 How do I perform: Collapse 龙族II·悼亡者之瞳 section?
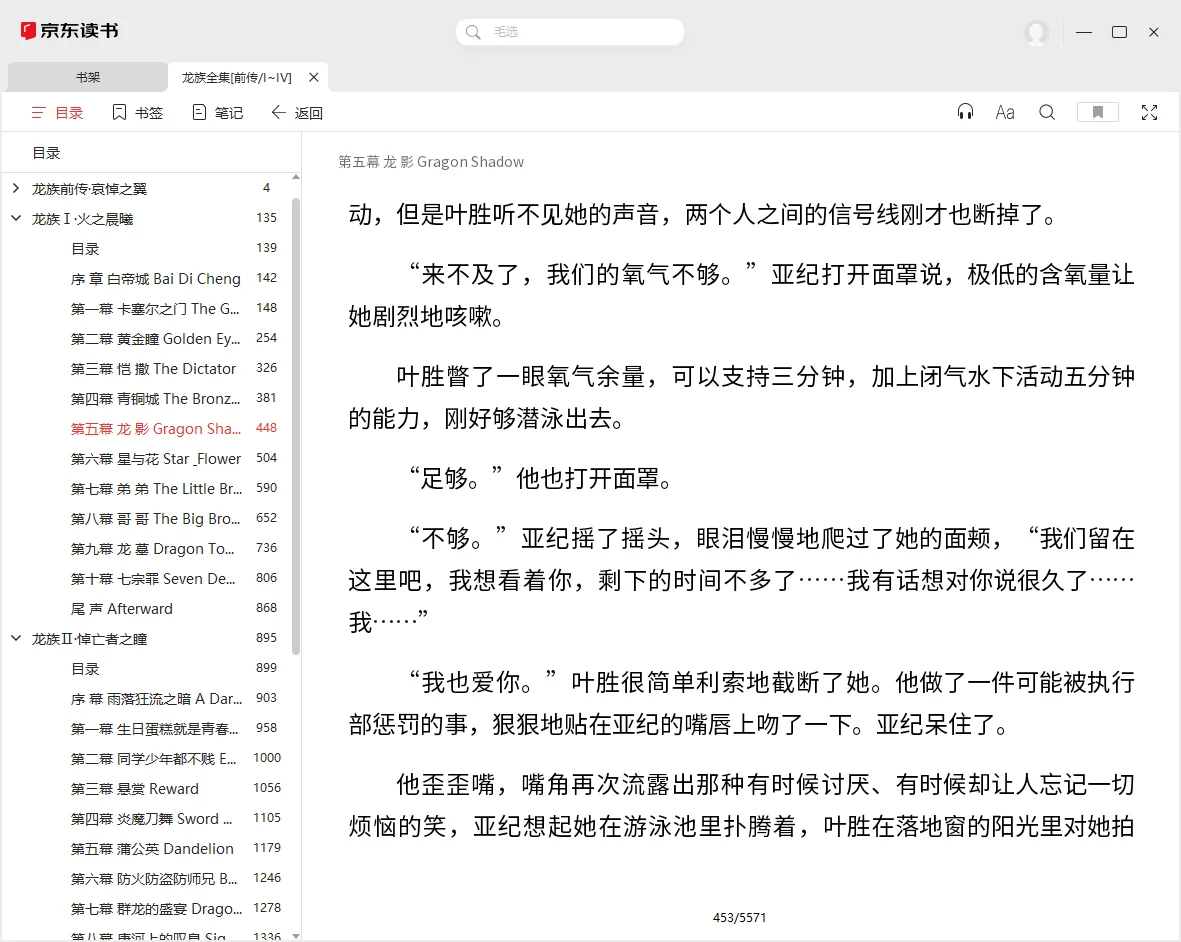[16, 639]
